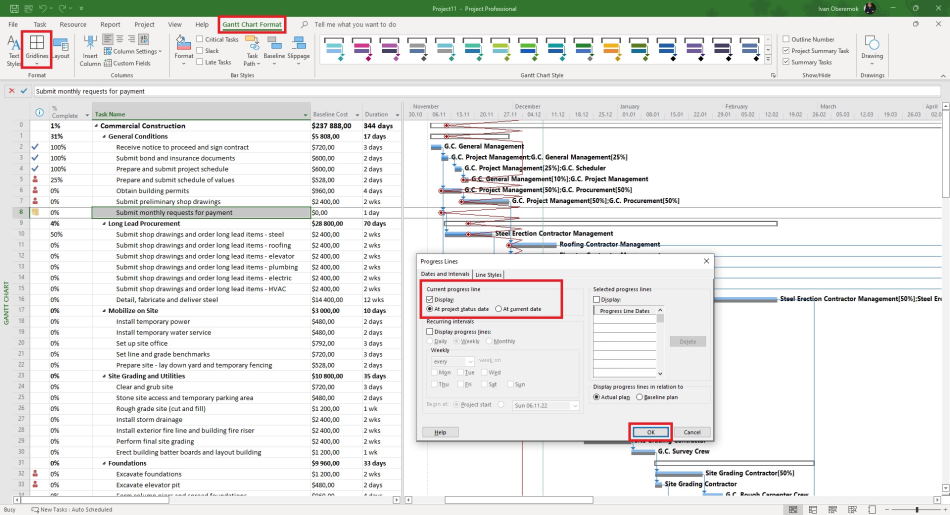
Task: Expand the Gantt Chart Style gallery
Action: tap(768, 60)
